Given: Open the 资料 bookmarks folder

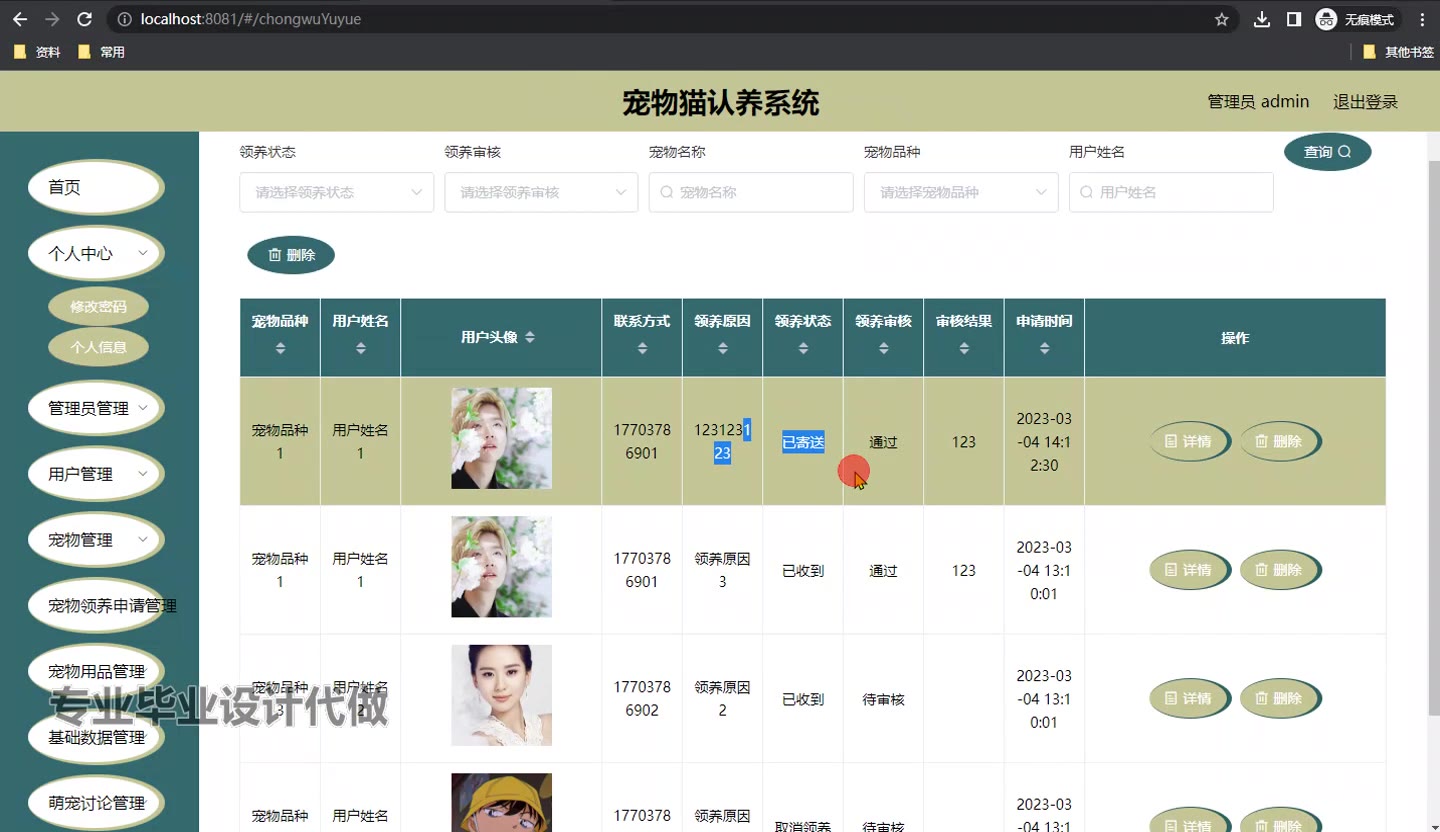Looking at the screenshot, I should pos(38,52).
